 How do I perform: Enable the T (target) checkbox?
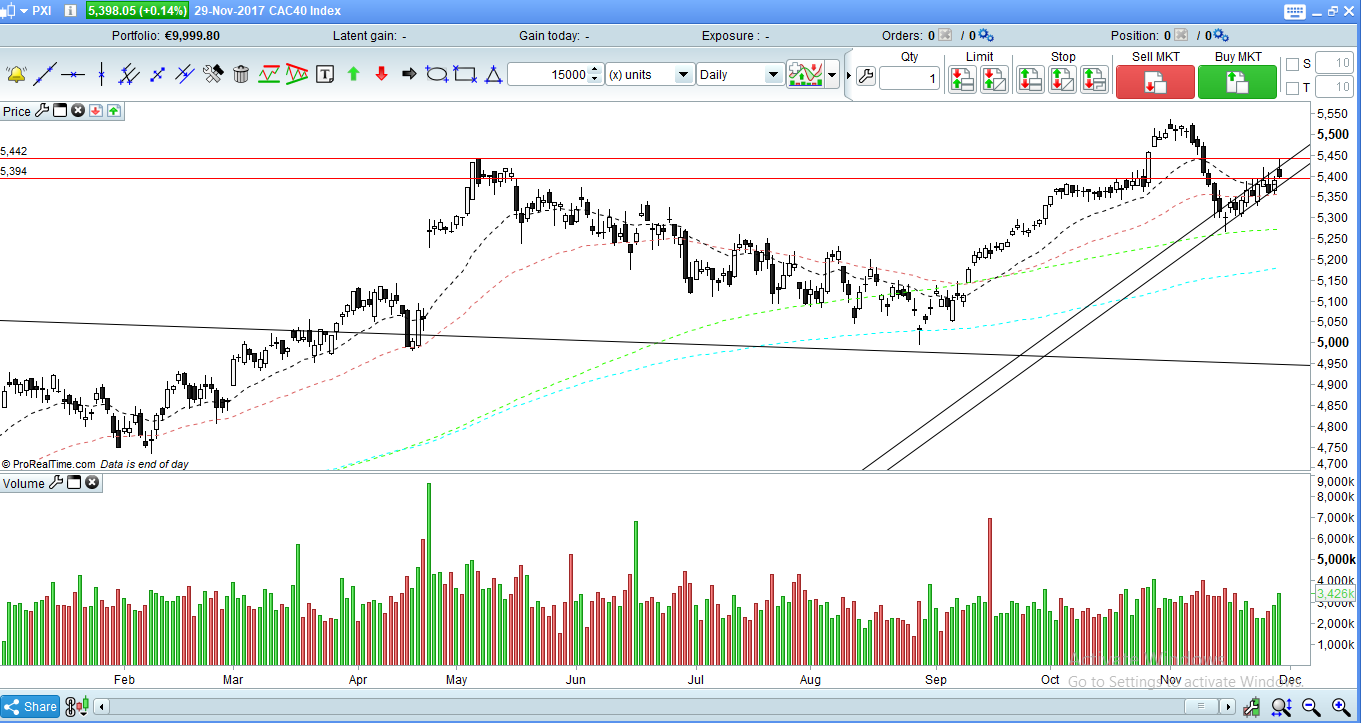point(1292,88)
